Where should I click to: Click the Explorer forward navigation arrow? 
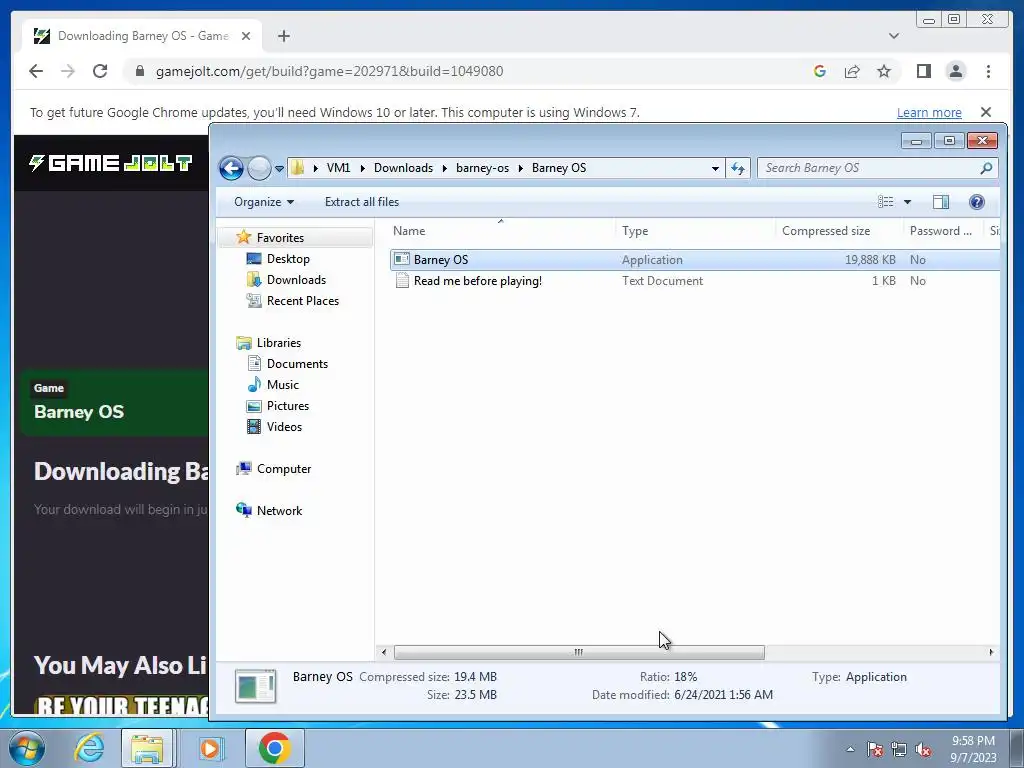click(x=259, y=168)
